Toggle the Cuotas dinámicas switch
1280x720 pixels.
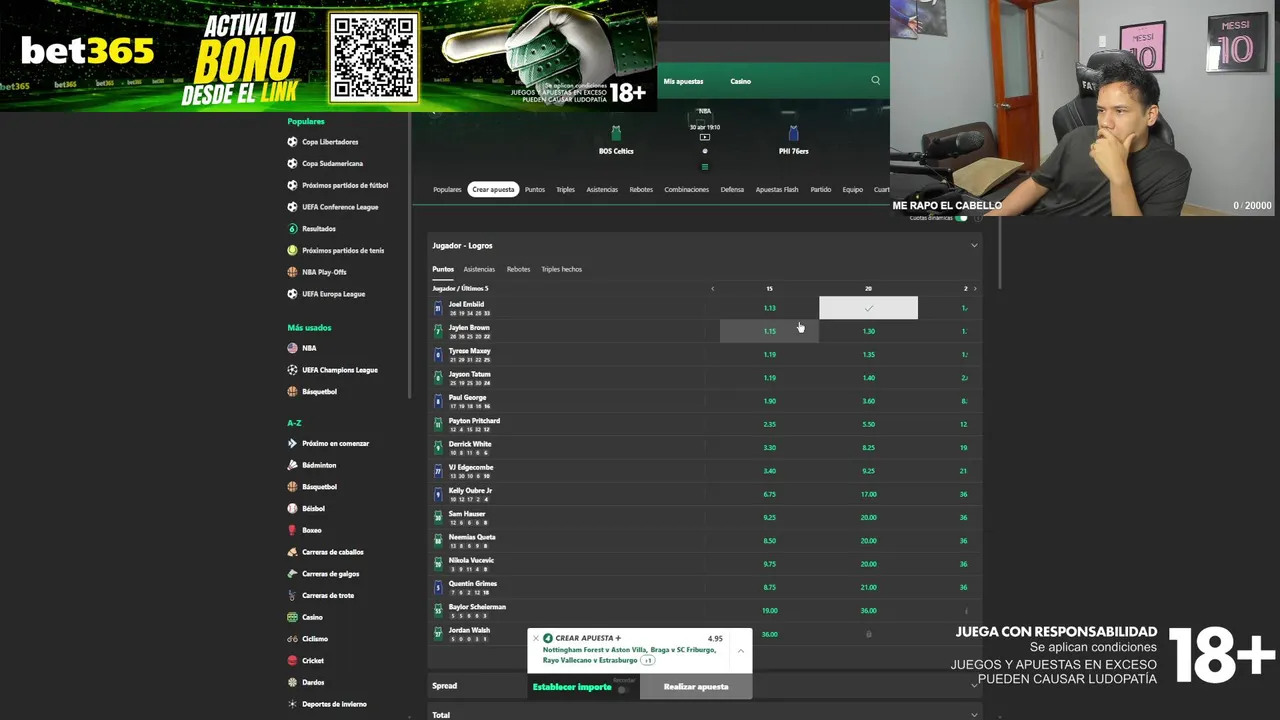961,217
